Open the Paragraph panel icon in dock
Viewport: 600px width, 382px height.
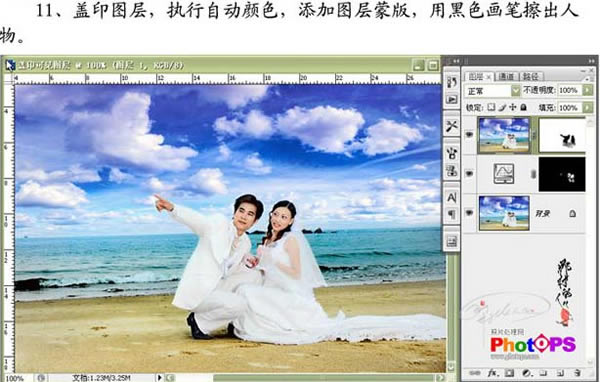[x=452, y=214]
